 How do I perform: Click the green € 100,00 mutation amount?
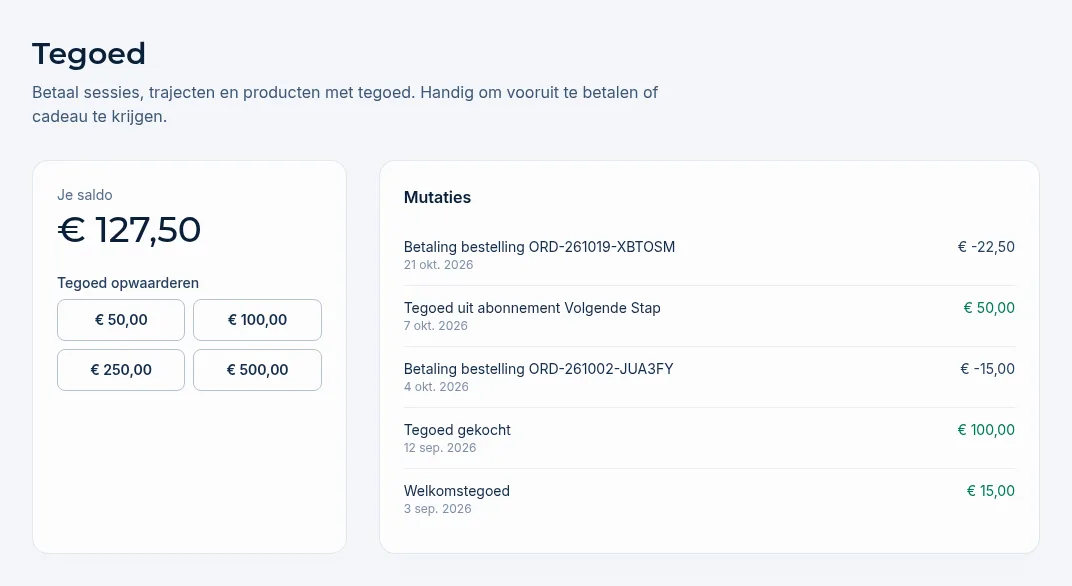tap(986, 429)
